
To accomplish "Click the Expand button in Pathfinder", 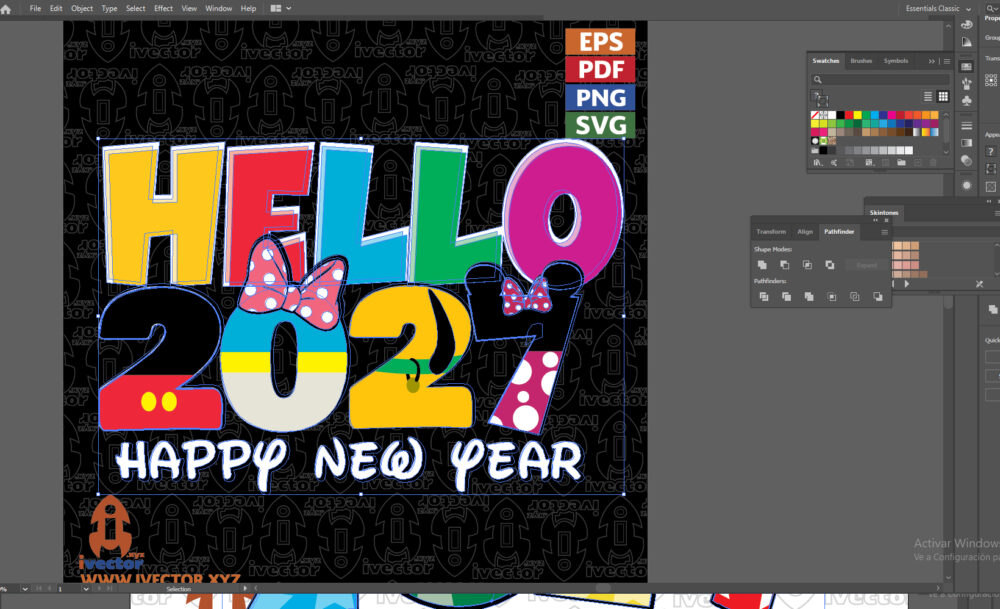I will click(x=865, y=265).
